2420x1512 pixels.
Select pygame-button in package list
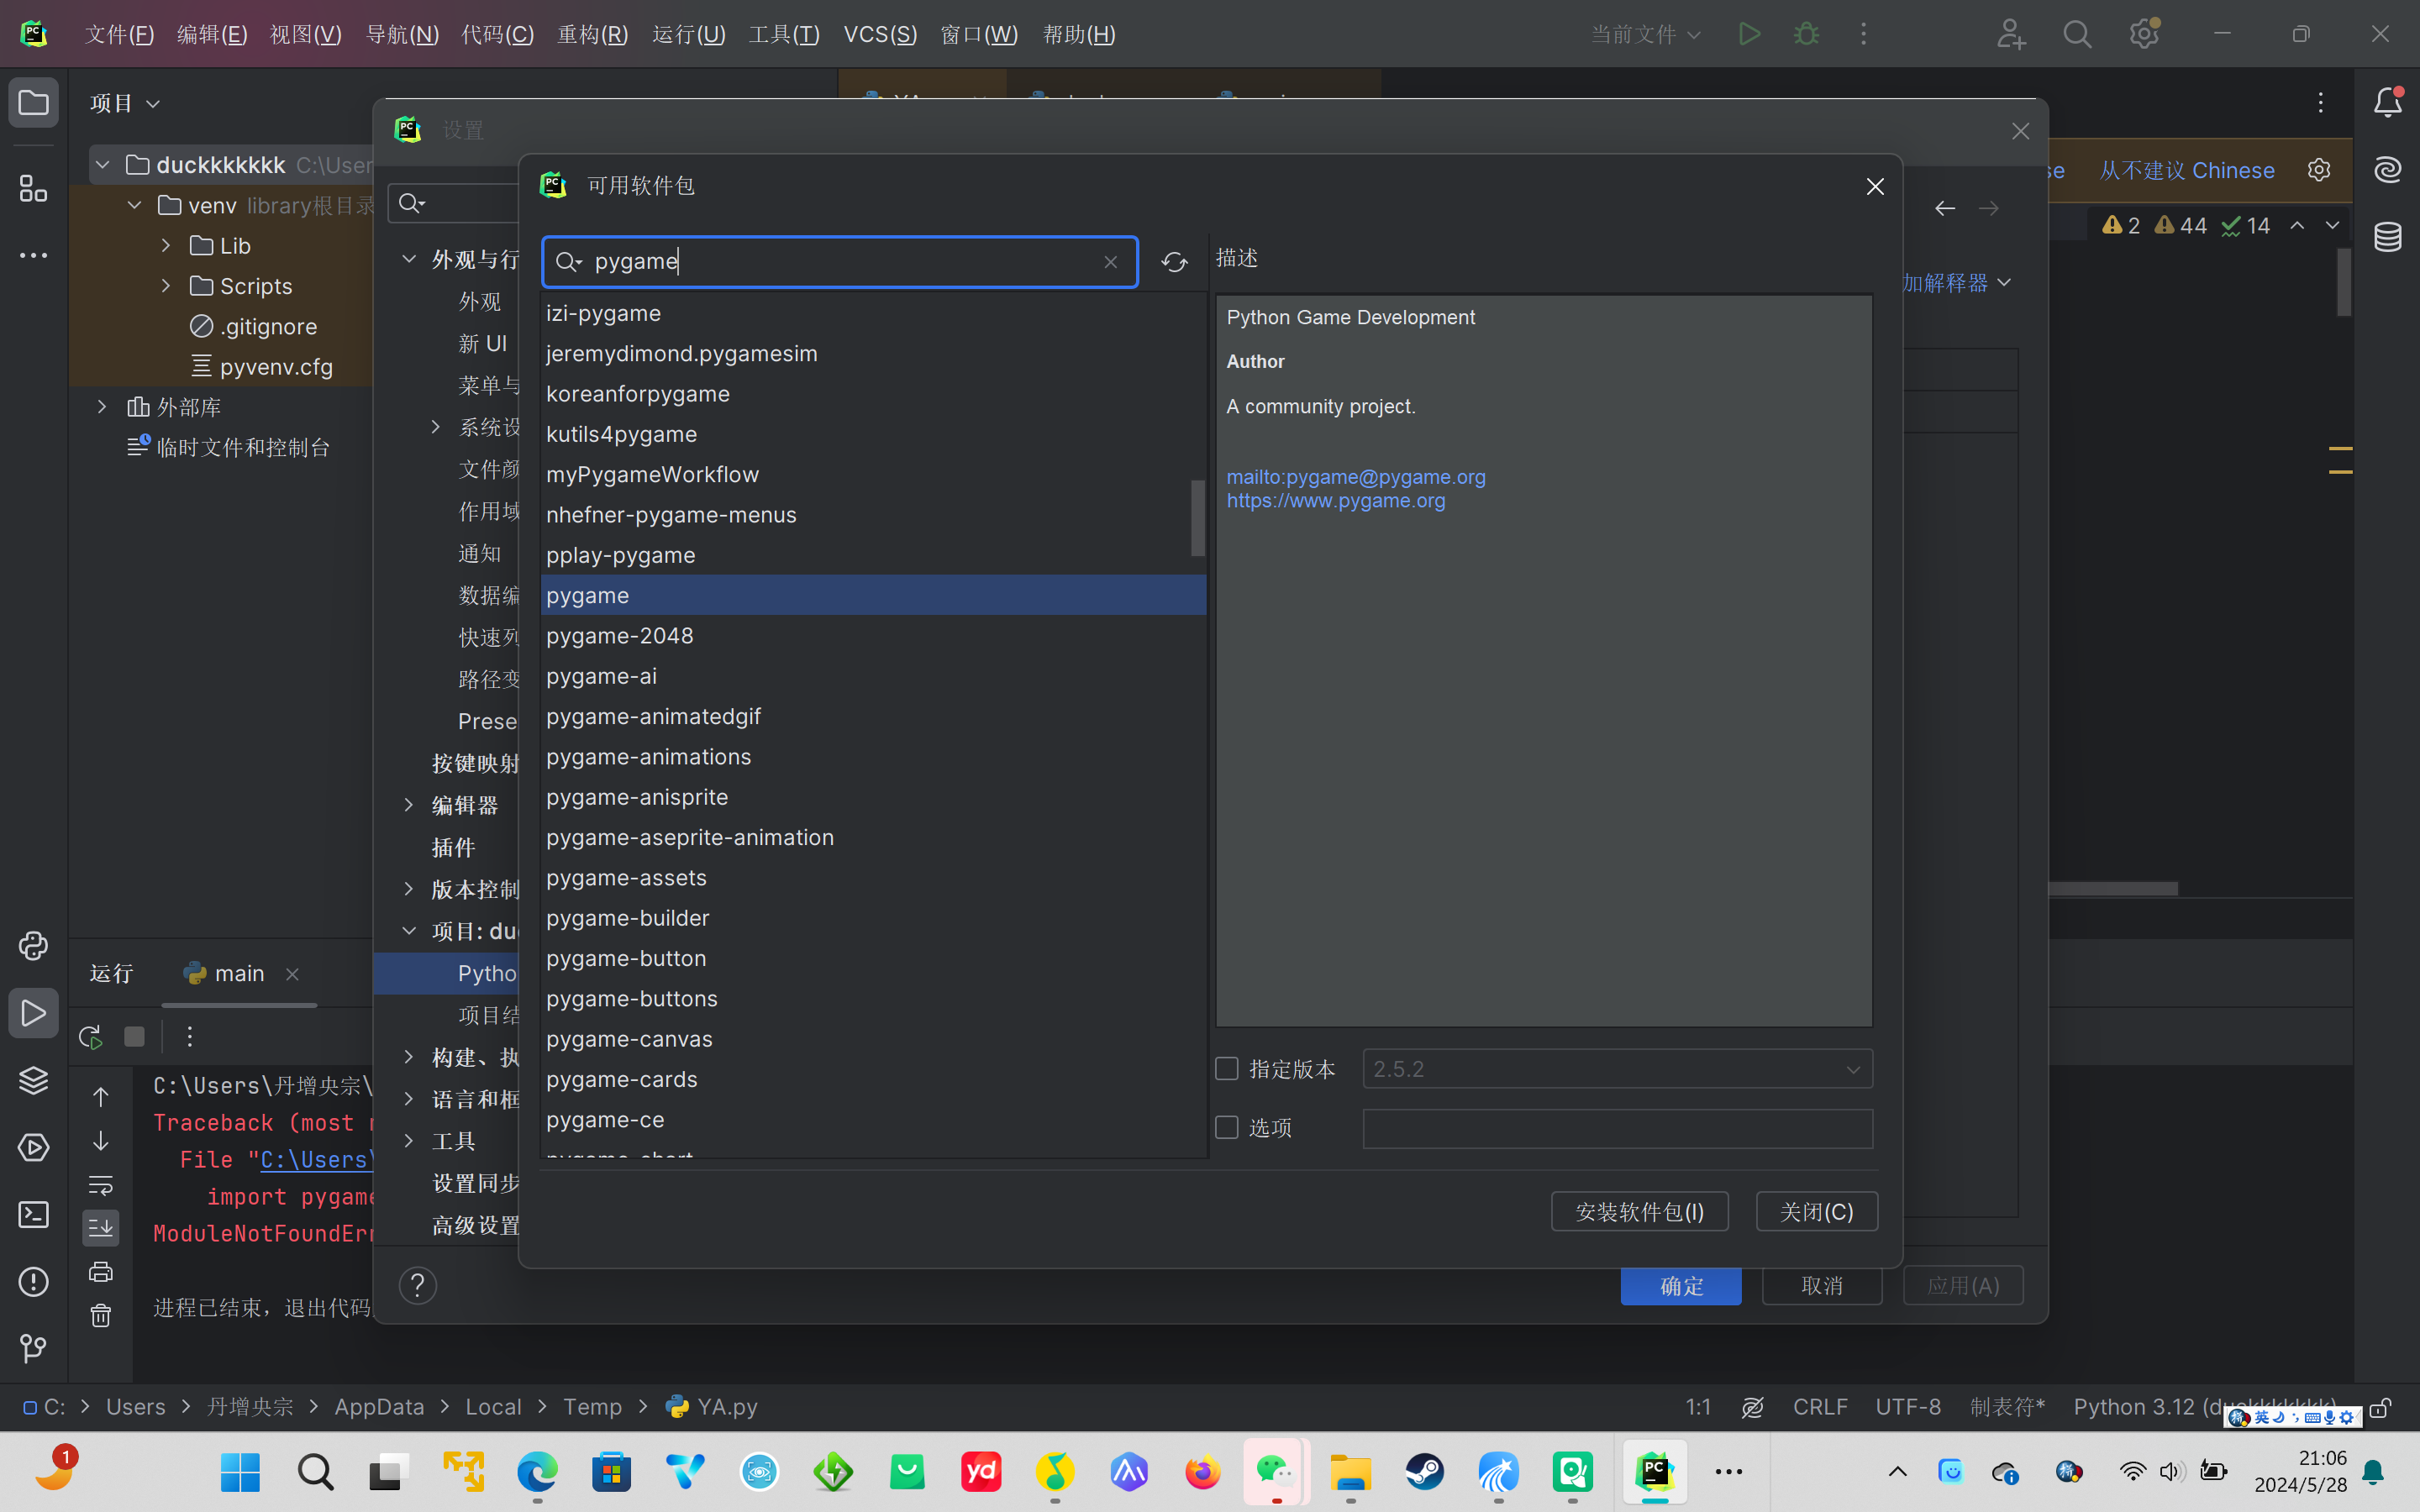coord(874,958)
